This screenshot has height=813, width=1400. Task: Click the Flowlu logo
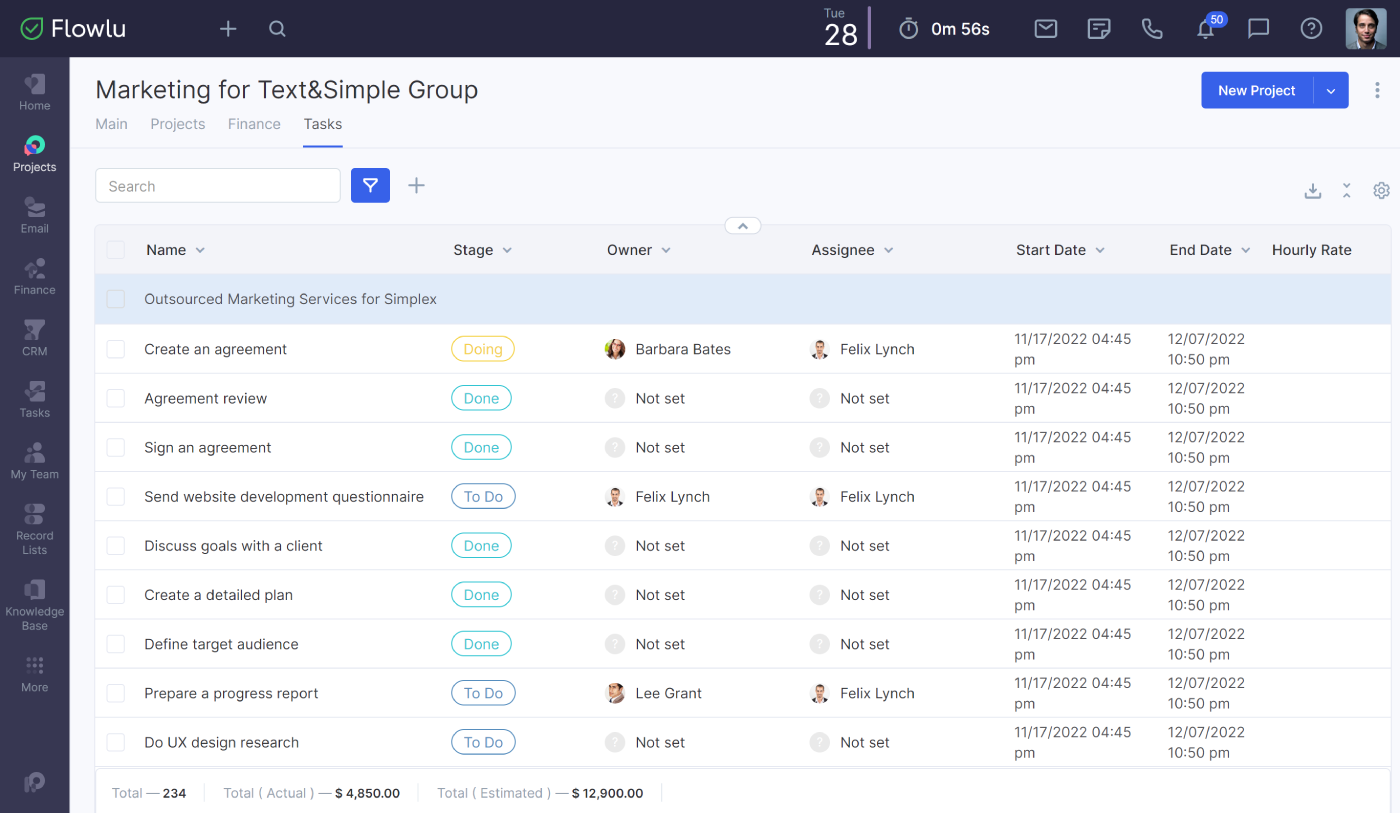coord(73,29)
